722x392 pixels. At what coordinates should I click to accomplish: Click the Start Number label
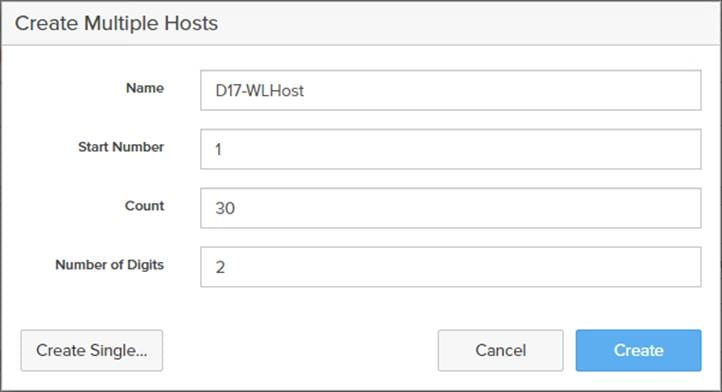121,147
